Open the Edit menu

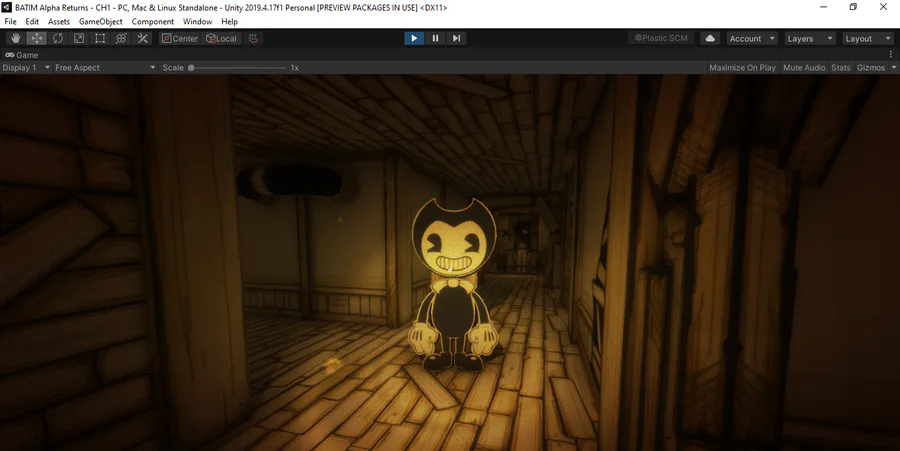32,21
